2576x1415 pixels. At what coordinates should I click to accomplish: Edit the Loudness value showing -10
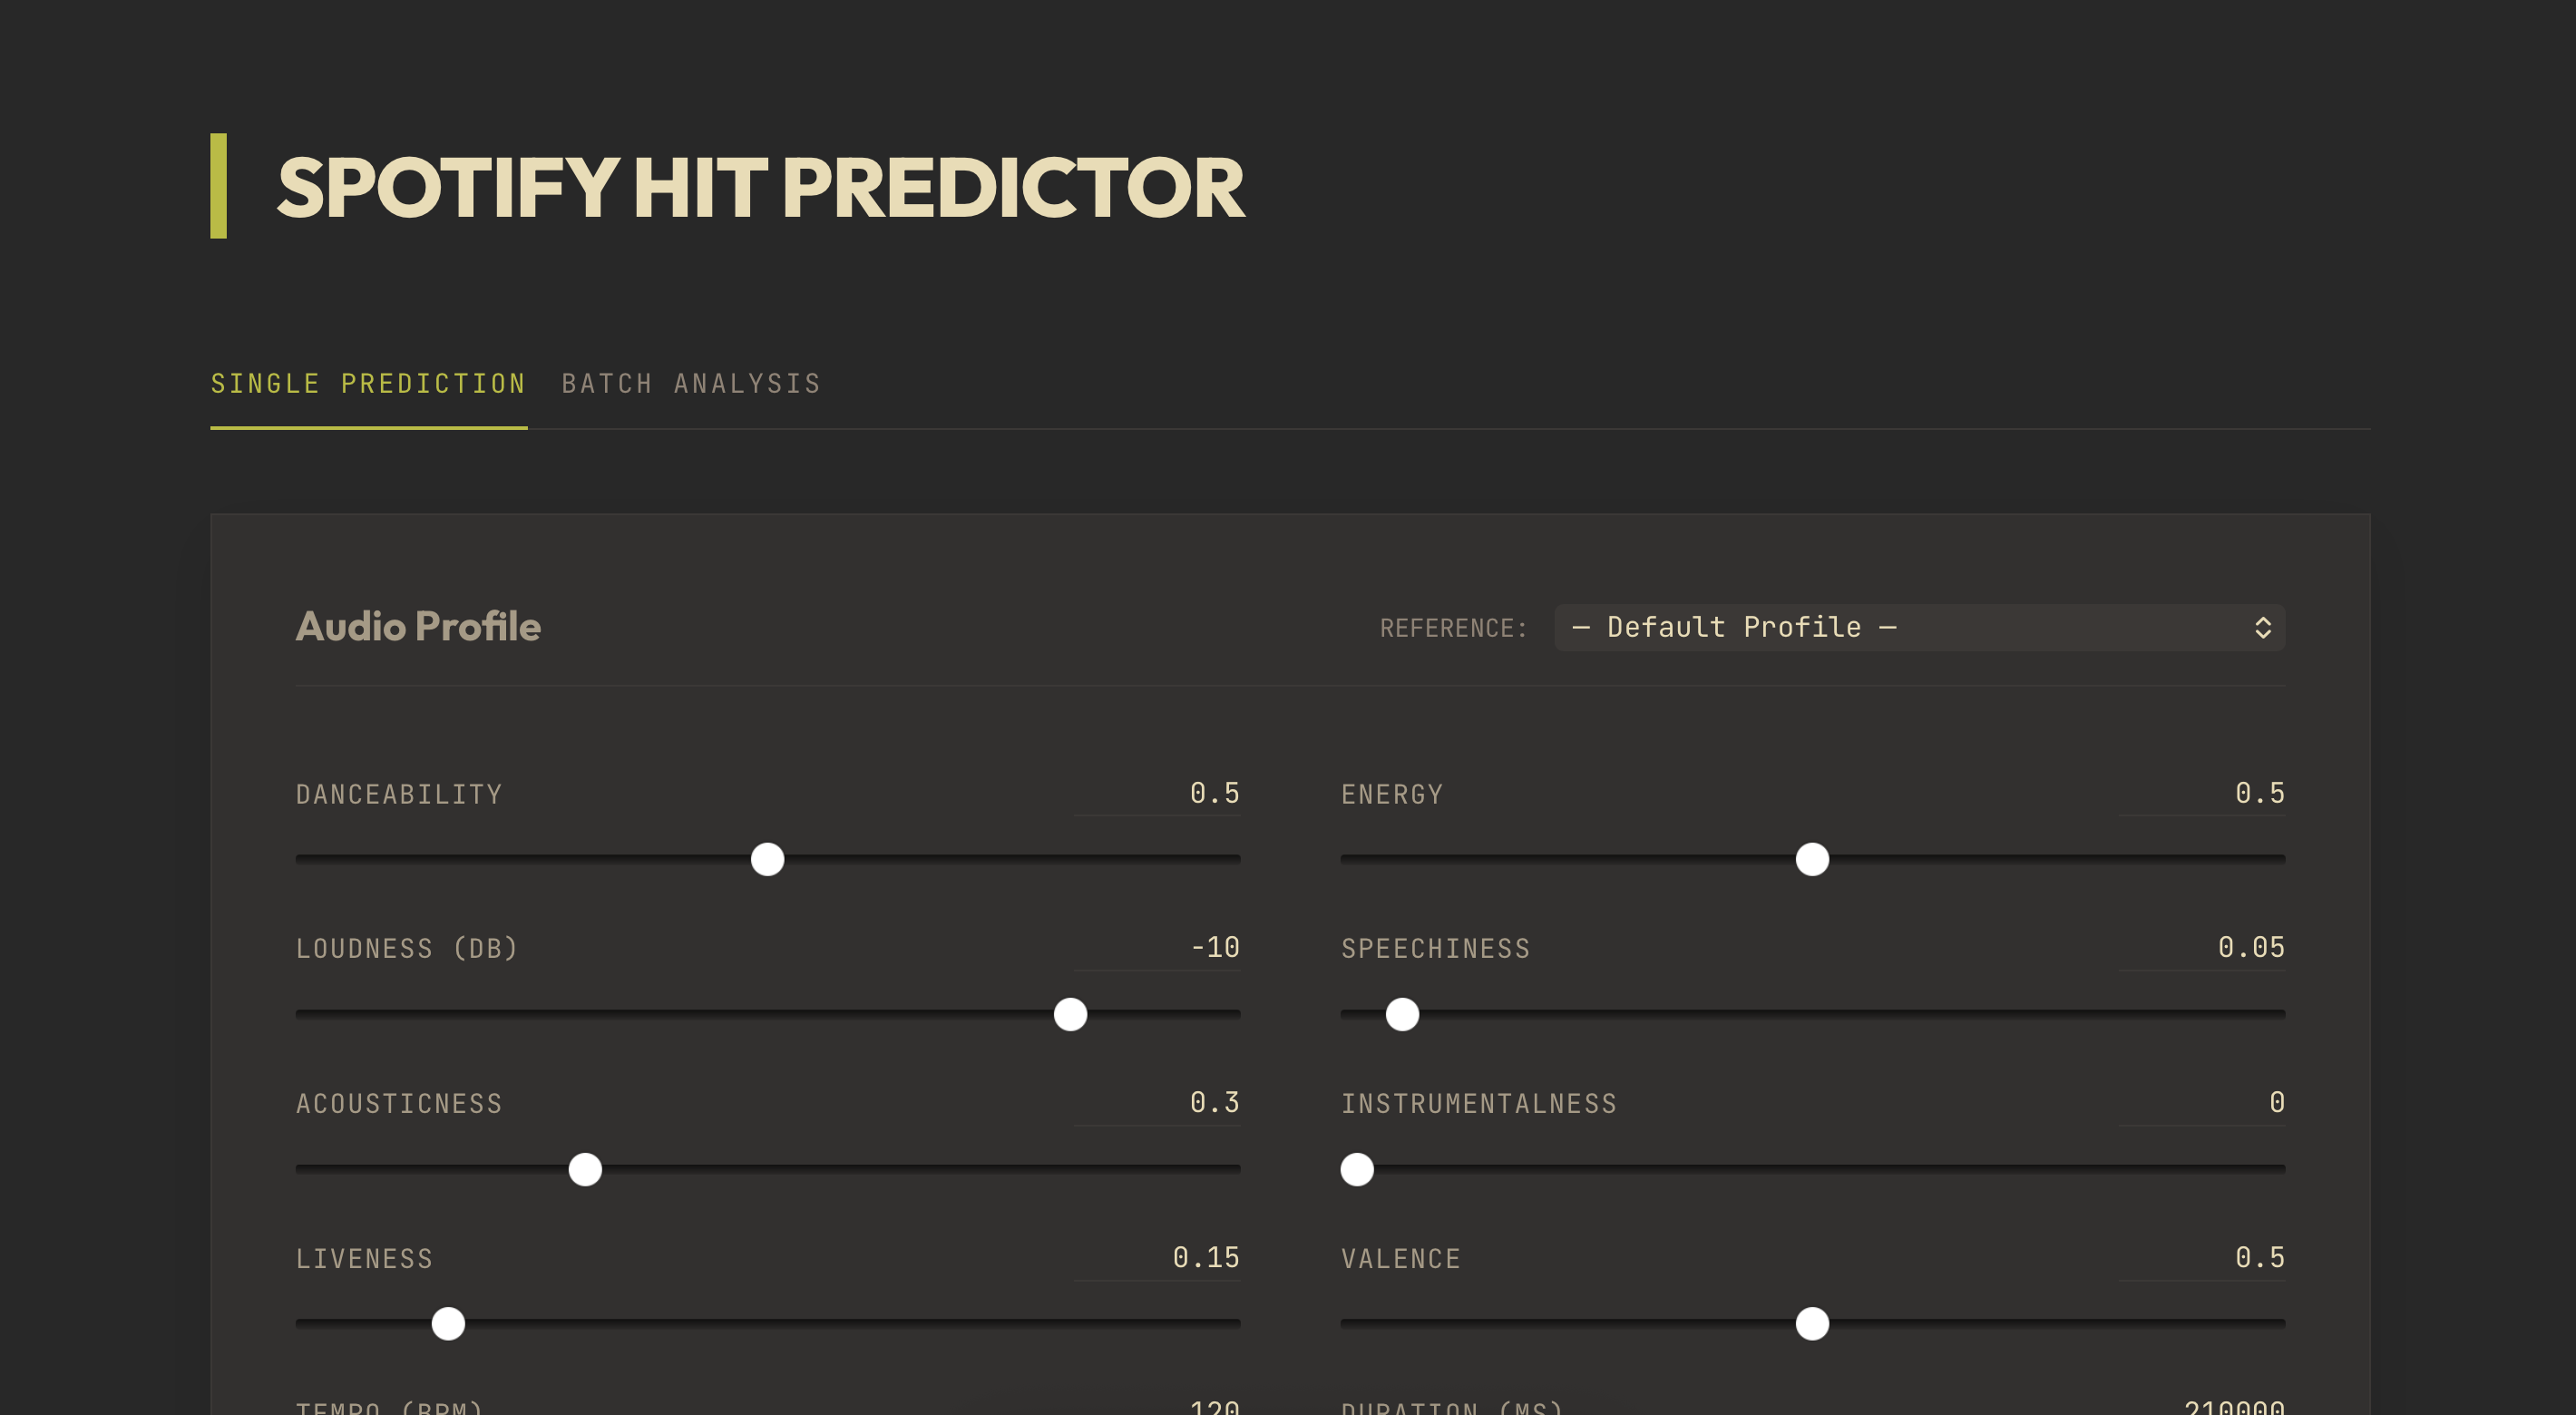coord(1157,948)
